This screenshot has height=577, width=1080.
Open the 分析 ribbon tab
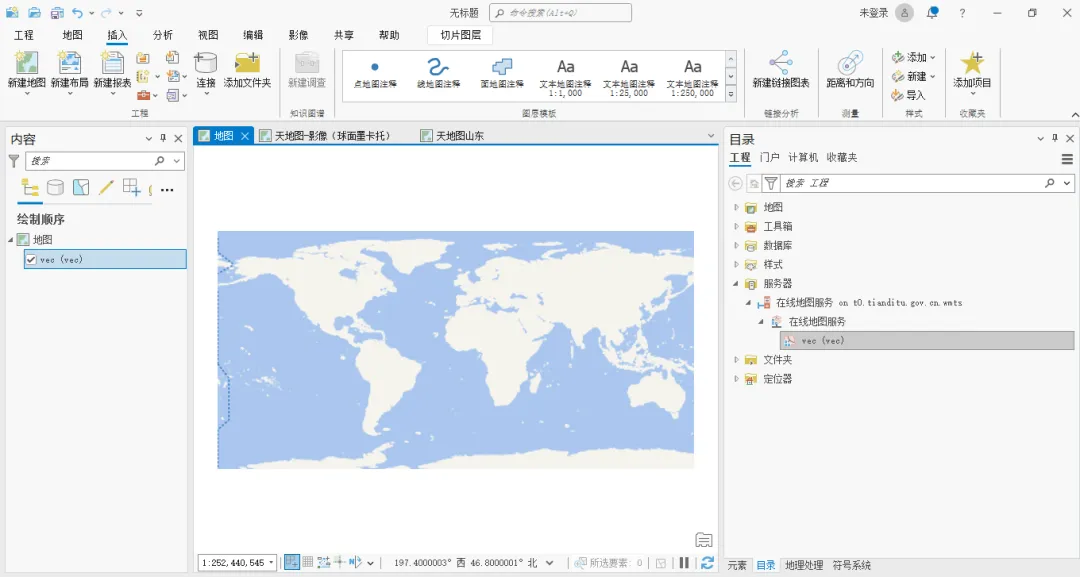pos(163,35)
